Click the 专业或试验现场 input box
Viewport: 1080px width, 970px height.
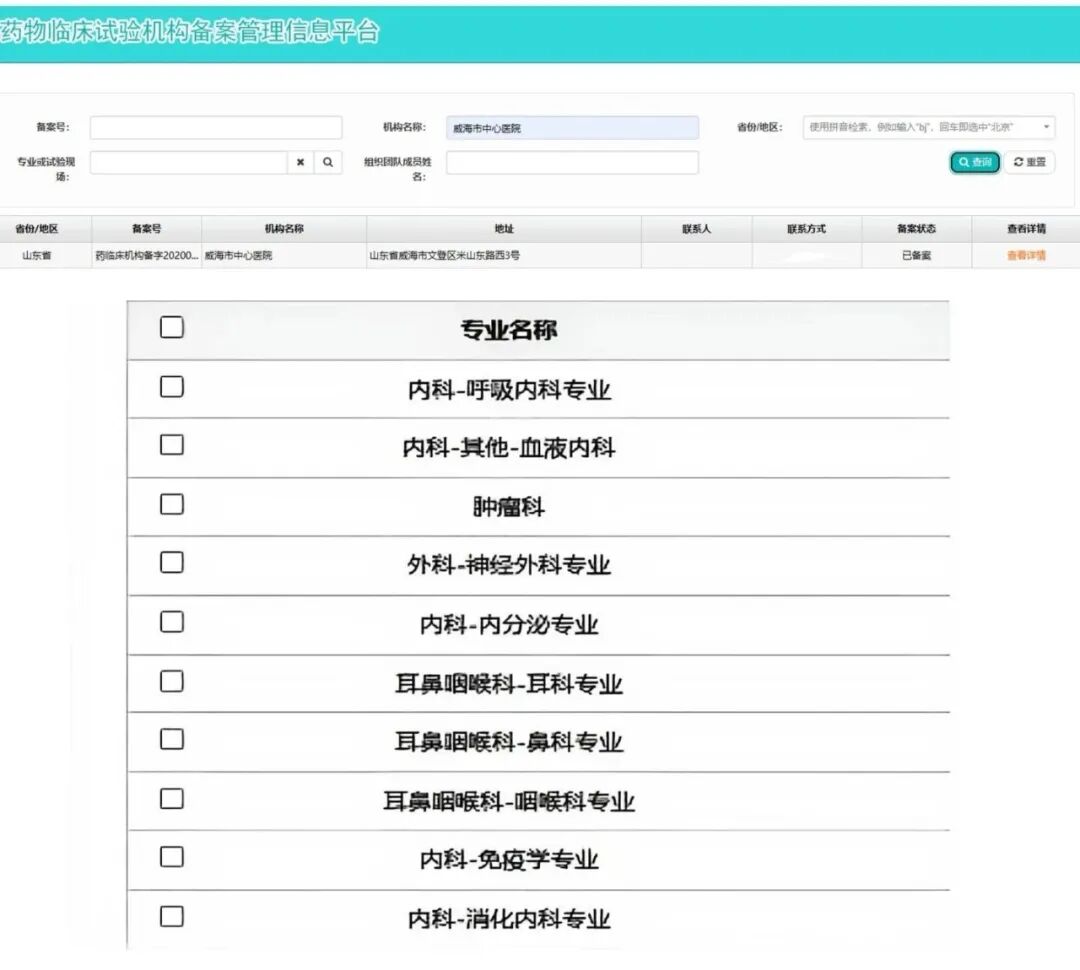pyautogui.click(x=189, y=163)
